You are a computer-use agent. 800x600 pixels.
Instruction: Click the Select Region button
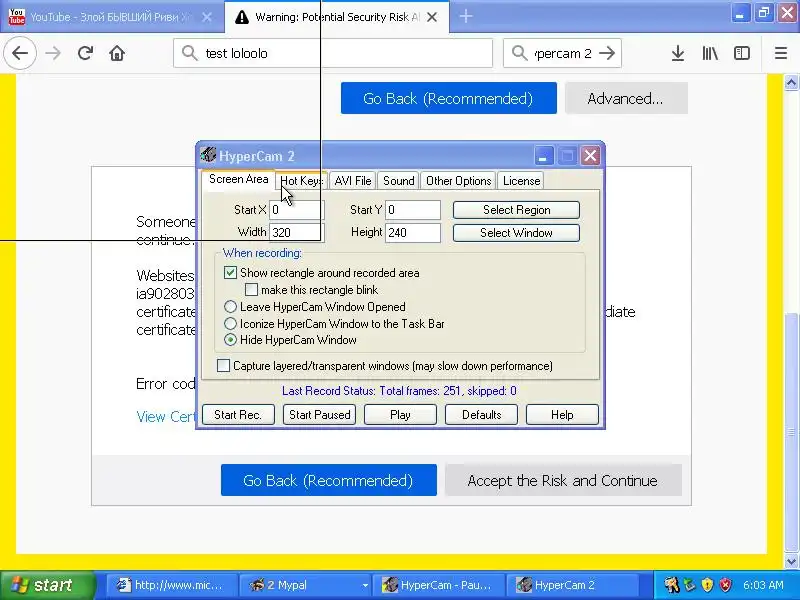pos(516,210)
